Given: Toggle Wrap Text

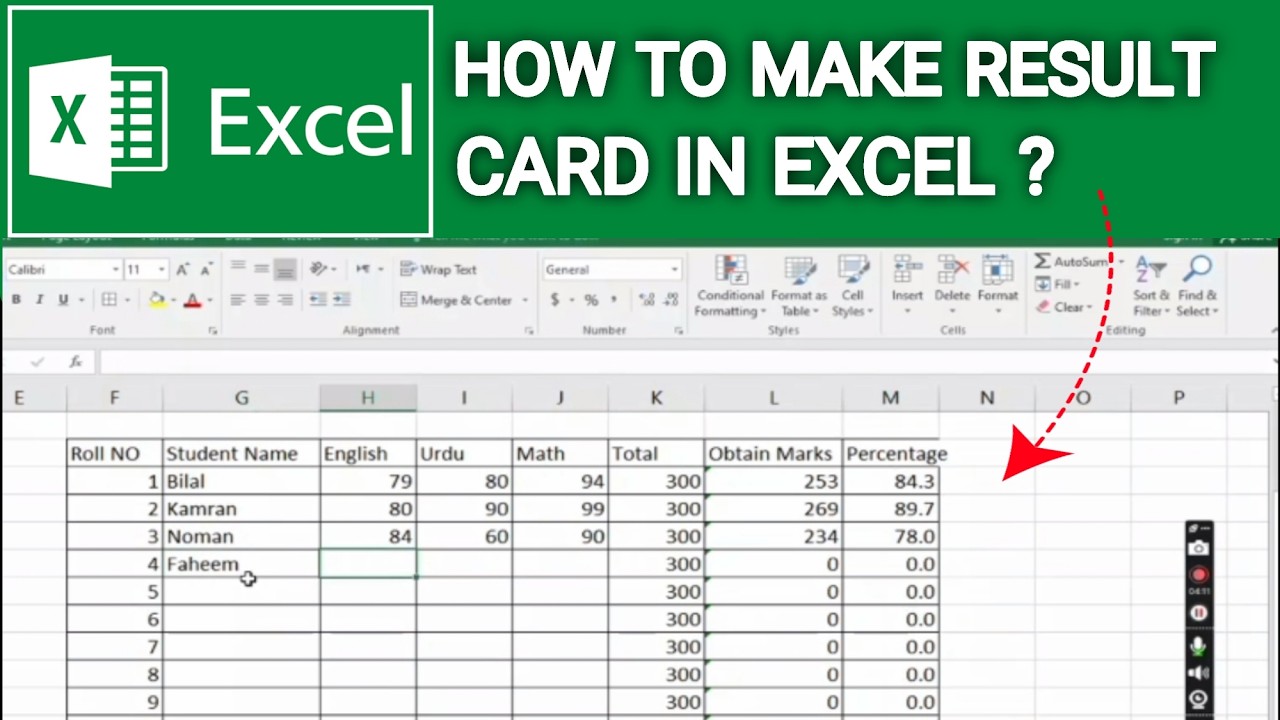Looking at the screenshot, I should point(438,269).
